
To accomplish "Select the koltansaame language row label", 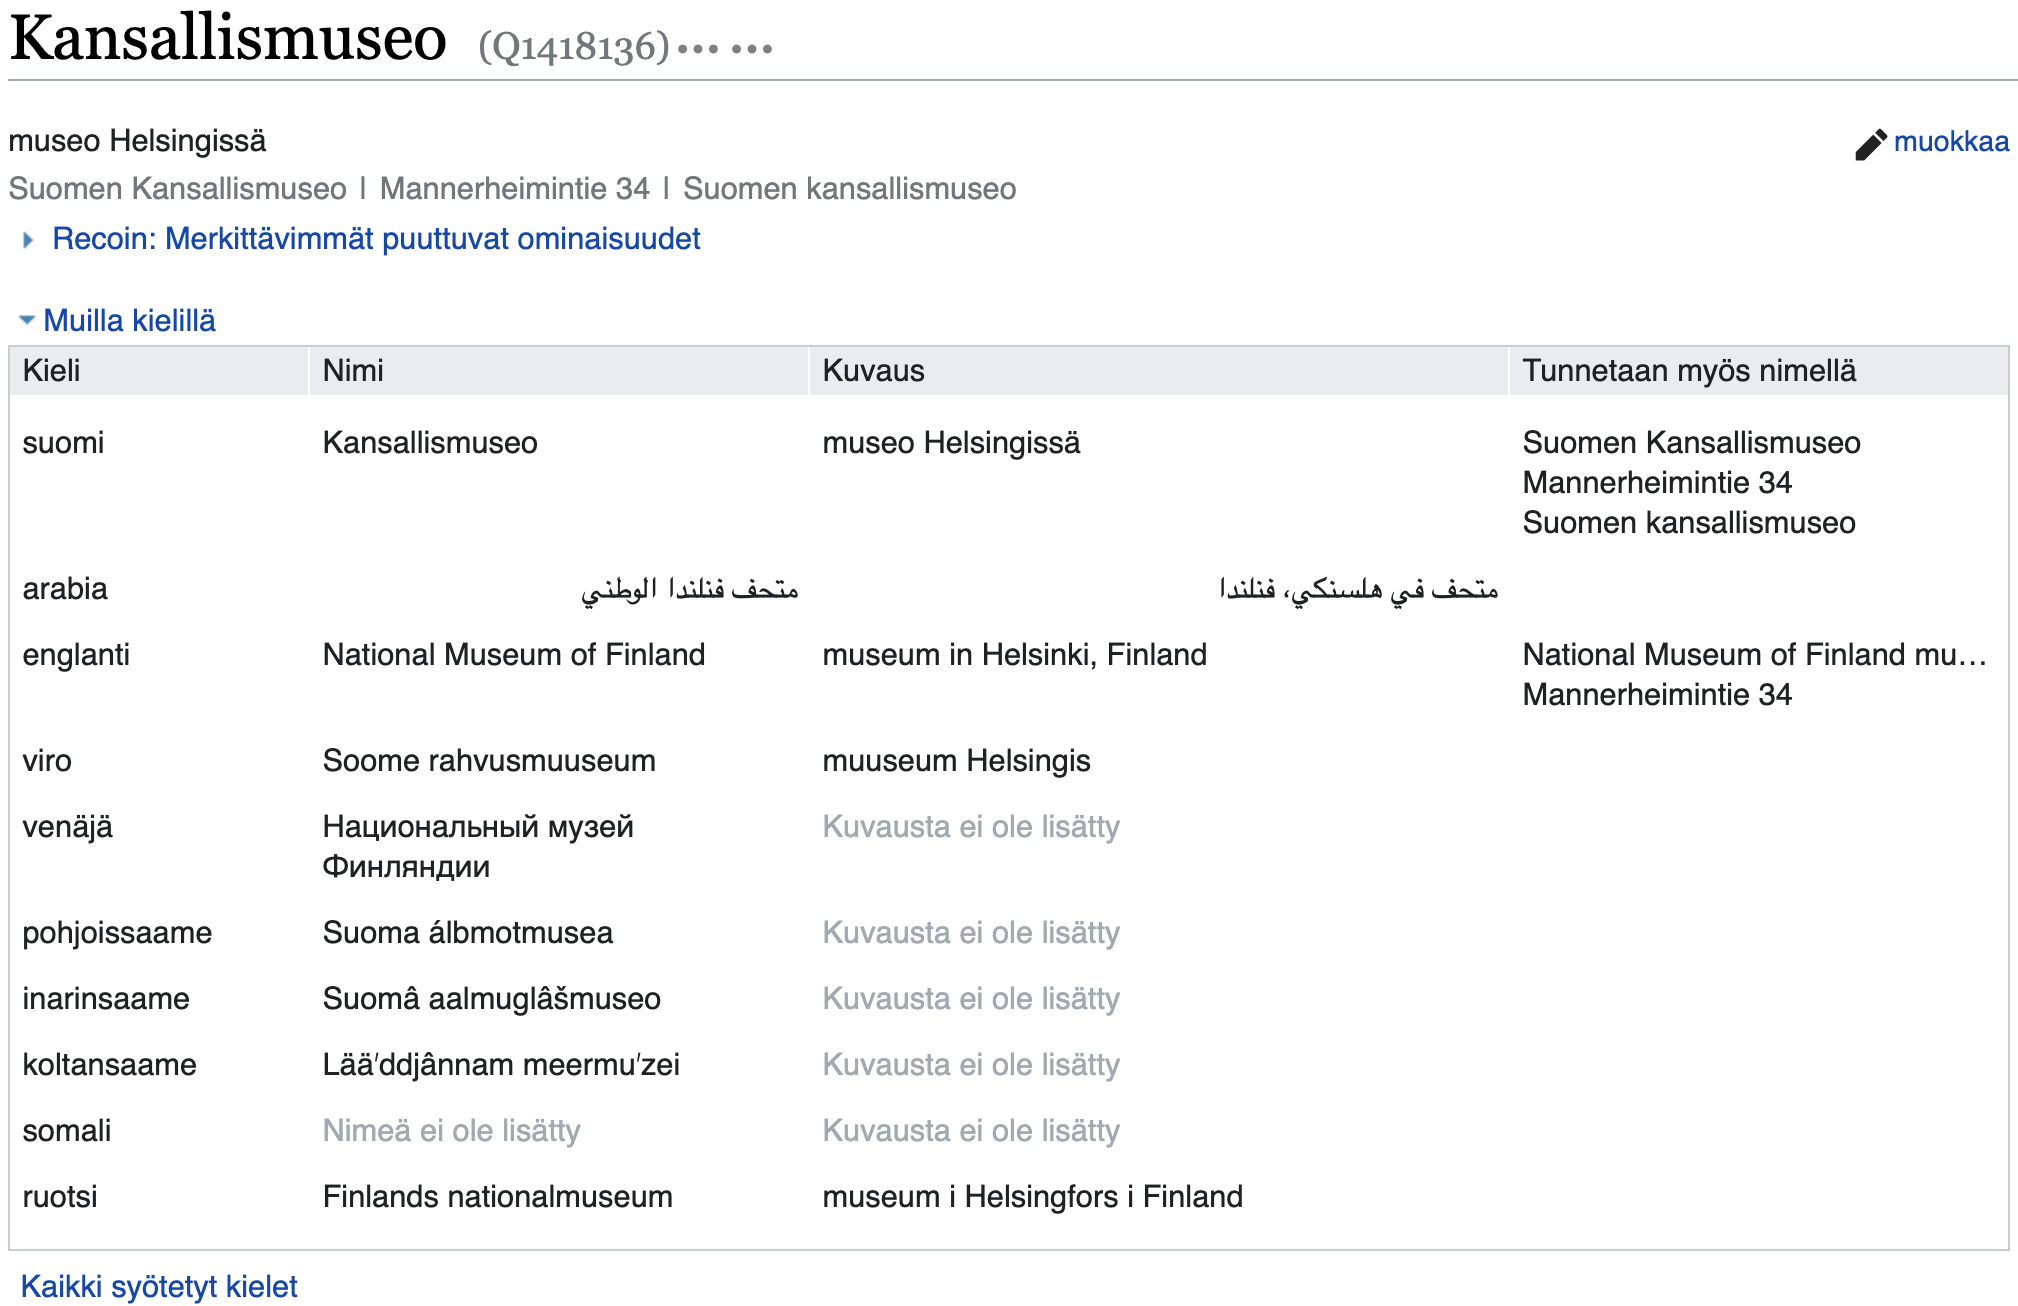I will (x=109, y=1065).
